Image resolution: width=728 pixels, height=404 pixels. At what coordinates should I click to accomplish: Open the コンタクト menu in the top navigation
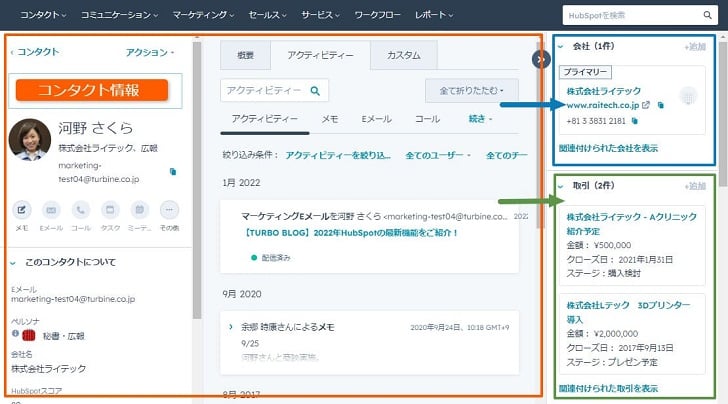pyautogui.click(x=43, y=15)
